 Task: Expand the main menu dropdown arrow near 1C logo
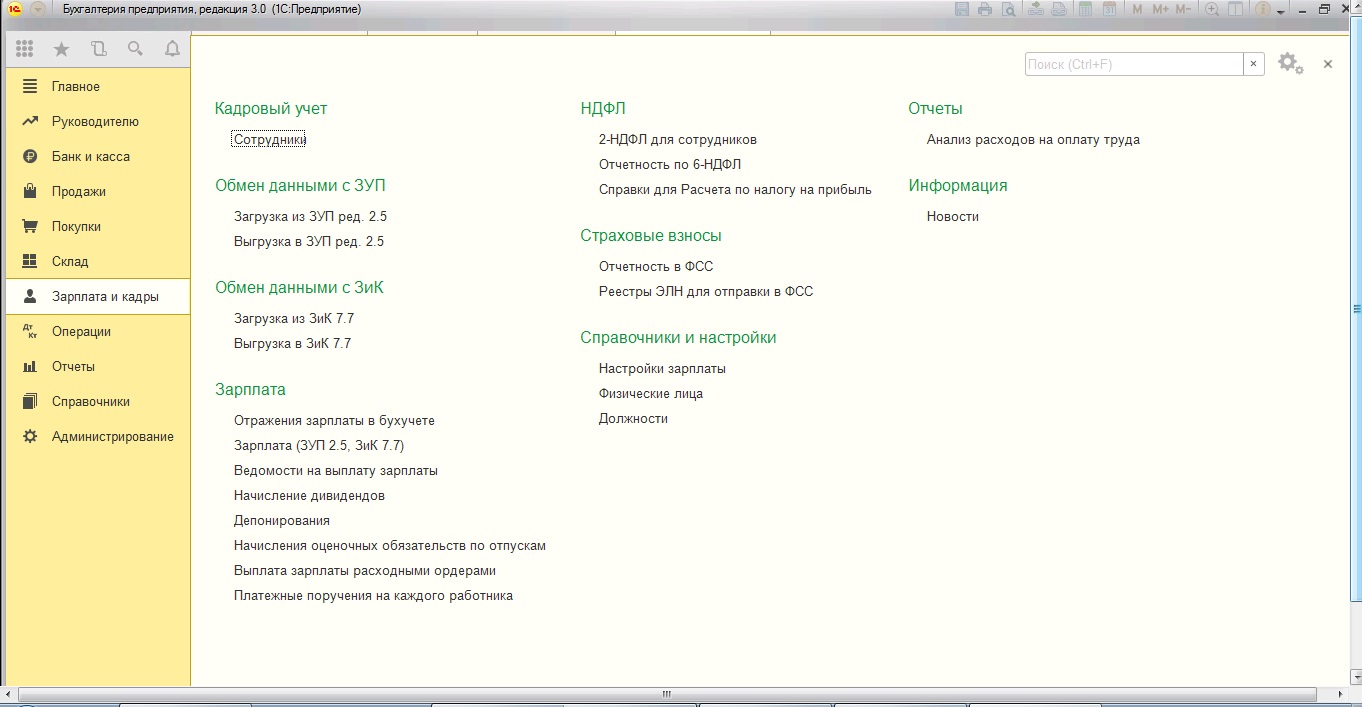coord(38,9)
